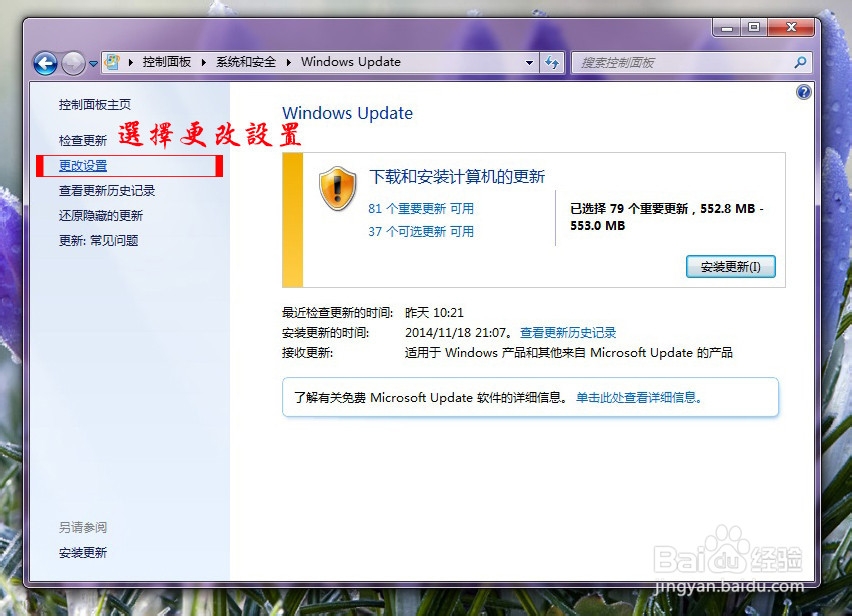Open help with the blue question mark
This screenshot has width=852, height=616.
pos(804,92)
